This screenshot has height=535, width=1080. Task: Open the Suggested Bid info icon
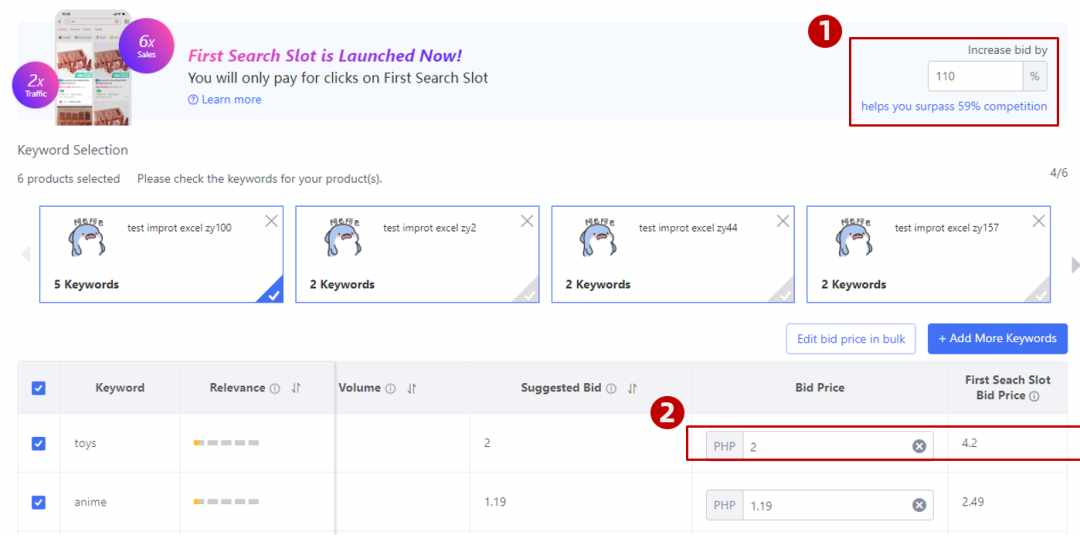[x=611, y=388]
